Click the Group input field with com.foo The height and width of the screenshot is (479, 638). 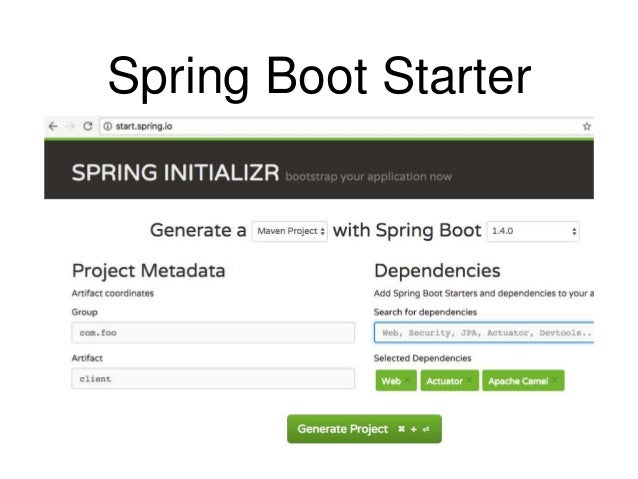(x=213, y=332)
